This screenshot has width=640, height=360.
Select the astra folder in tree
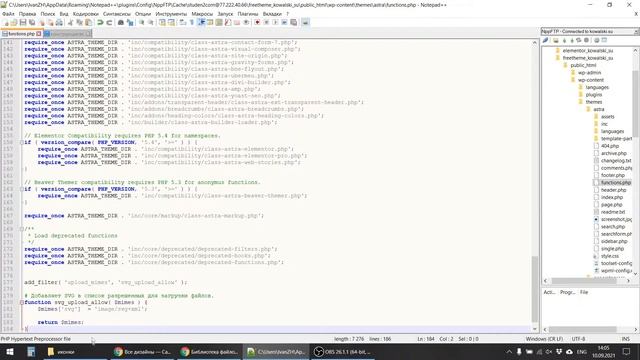coord(599,109)
